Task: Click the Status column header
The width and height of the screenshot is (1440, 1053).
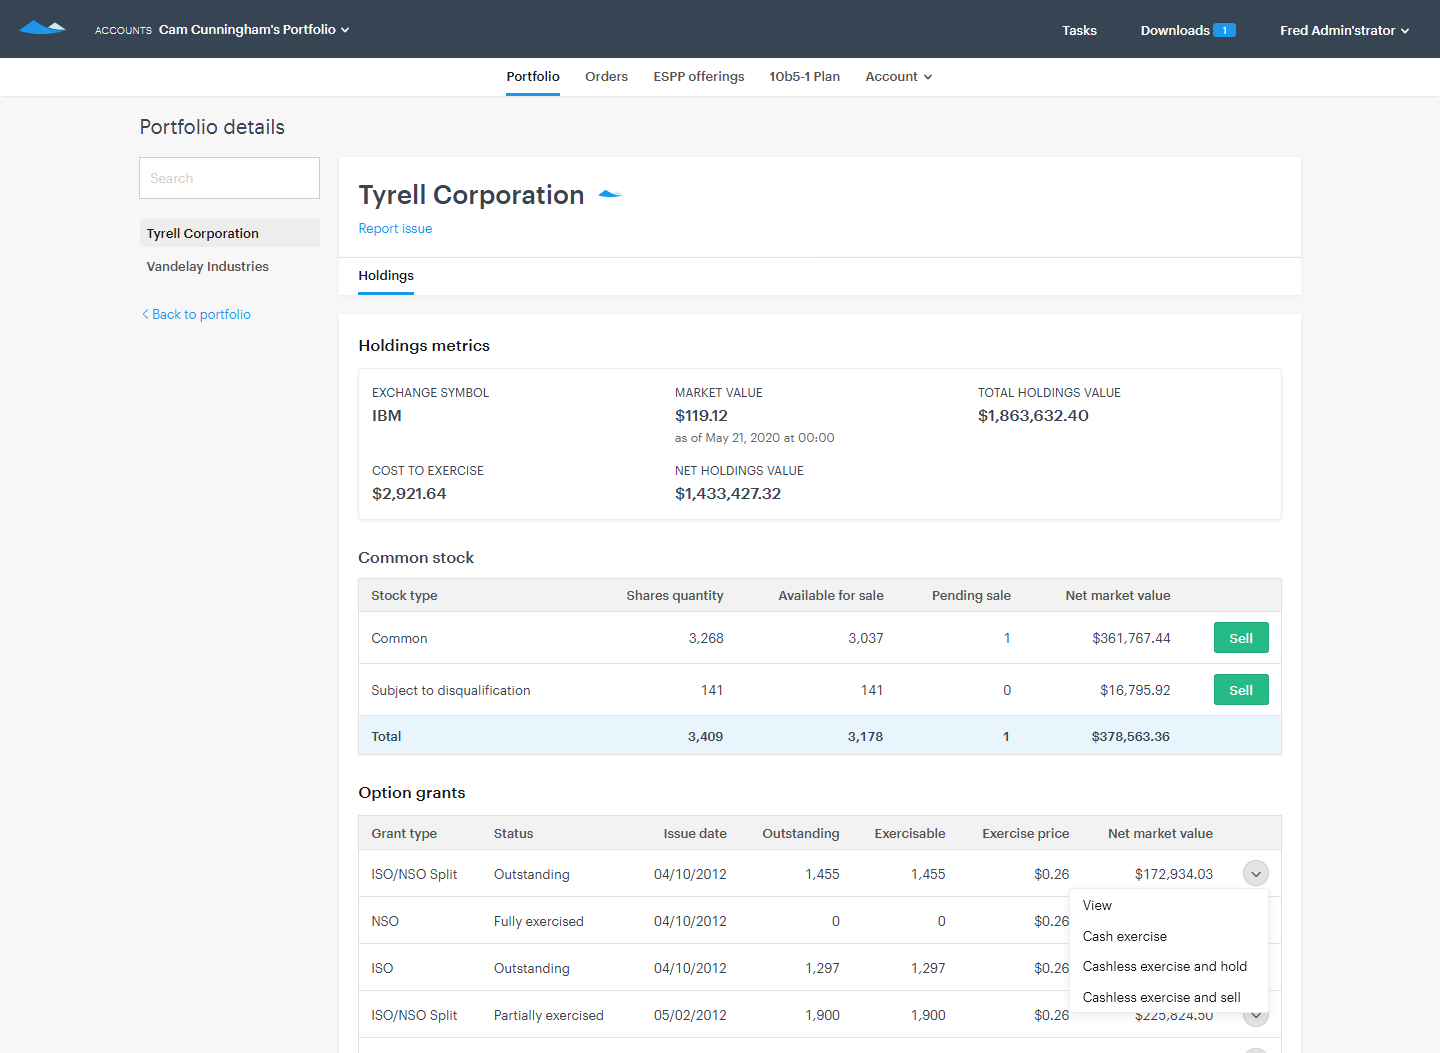Action: click(513, 833)
